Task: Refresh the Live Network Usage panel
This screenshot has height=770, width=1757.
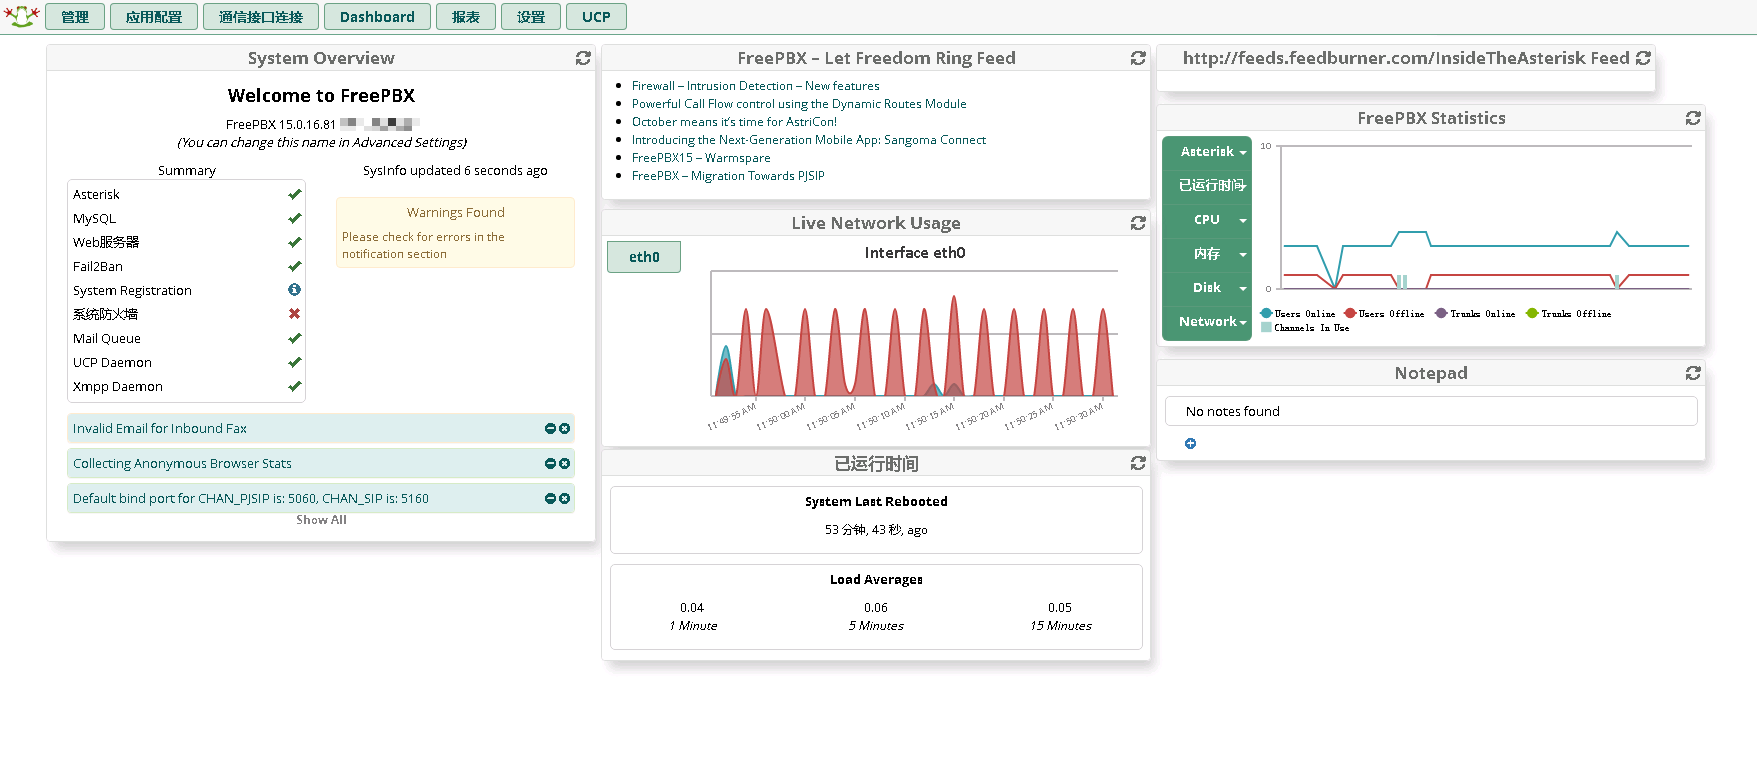Action: click(1138, 223)
